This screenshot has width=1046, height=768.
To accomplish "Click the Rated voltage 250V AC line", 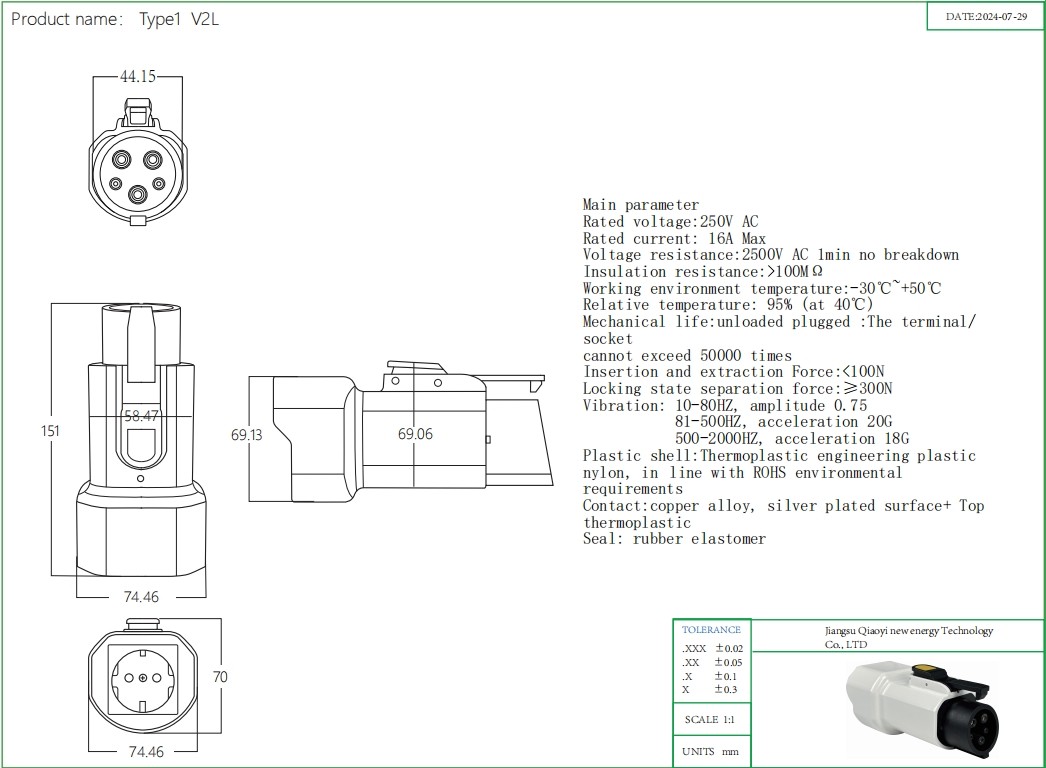I will point(670,222).
